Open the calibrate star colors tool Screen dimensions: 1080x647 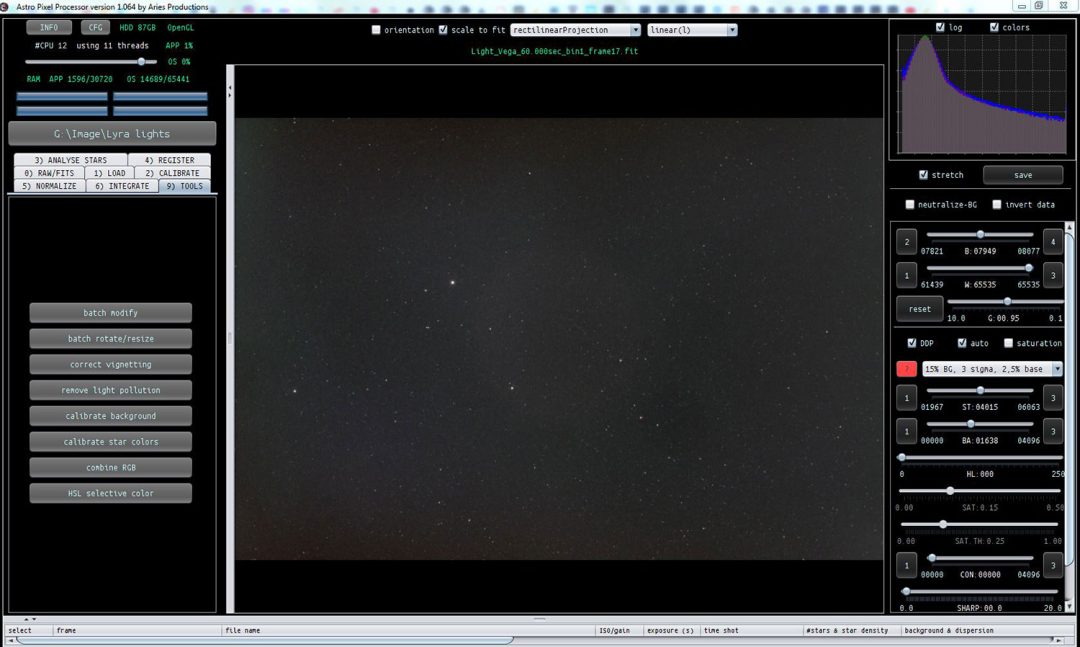(x=110, y=441)
